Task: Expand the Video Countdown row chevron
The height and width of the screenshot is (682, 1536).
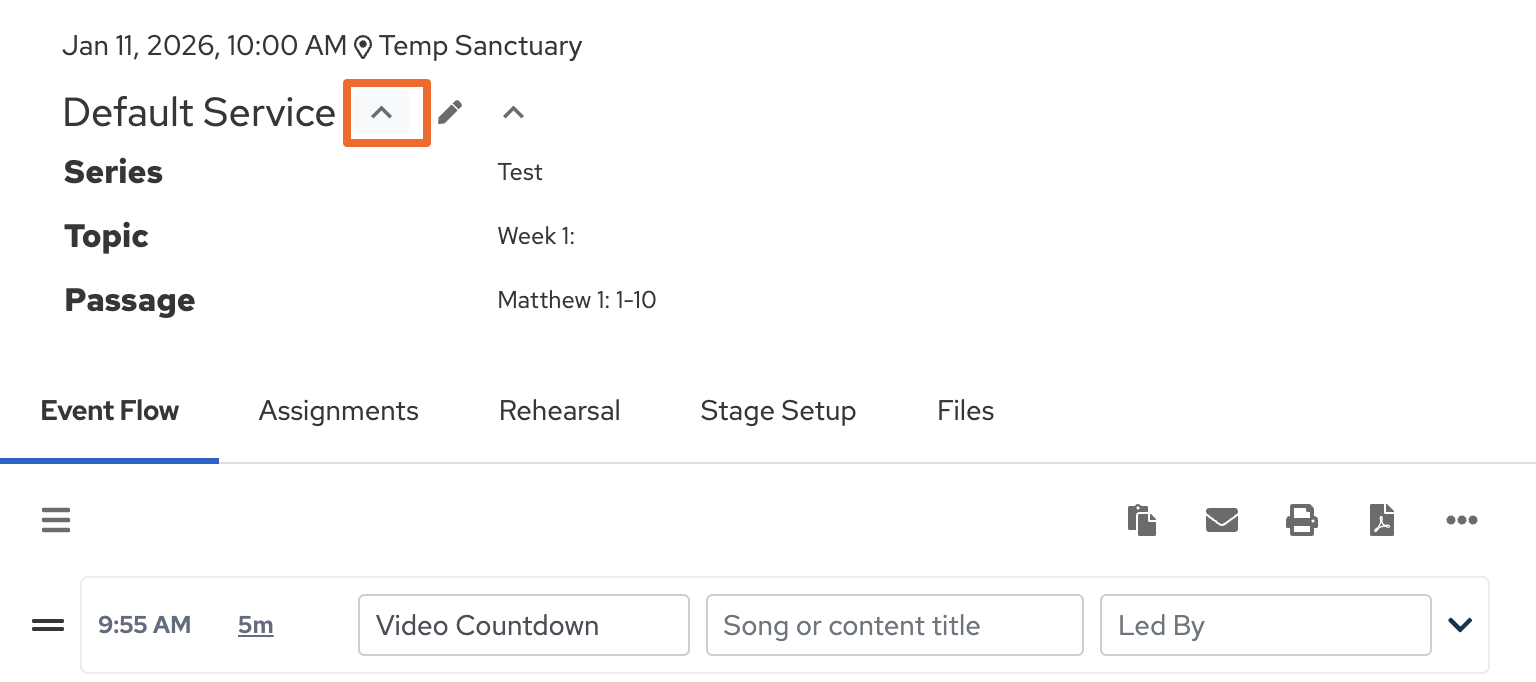Action: click(1460, 625)
